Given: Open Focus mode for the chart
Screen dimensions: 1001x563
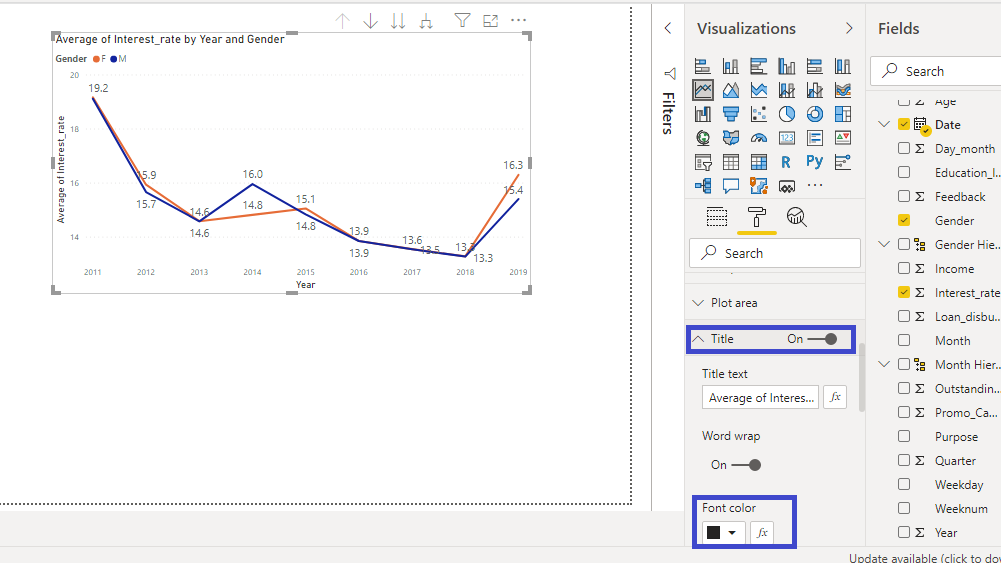Looking at the screenshot, I should 490,20.
